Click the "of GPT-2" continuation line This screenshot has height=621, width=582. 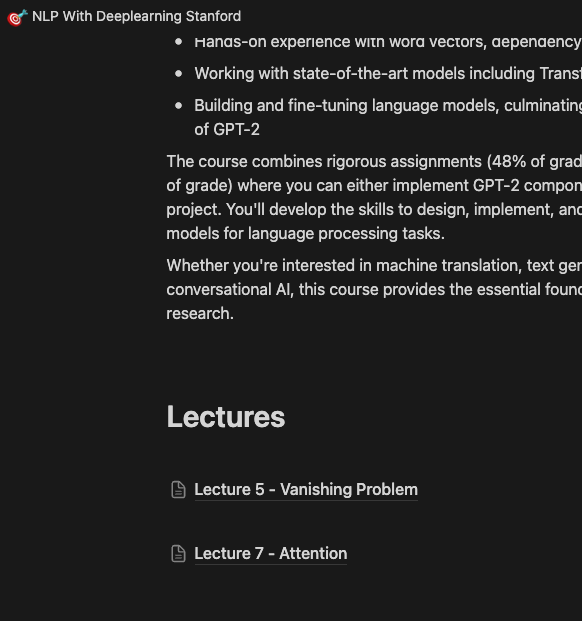pyautogui.click(x=227, y=130)
